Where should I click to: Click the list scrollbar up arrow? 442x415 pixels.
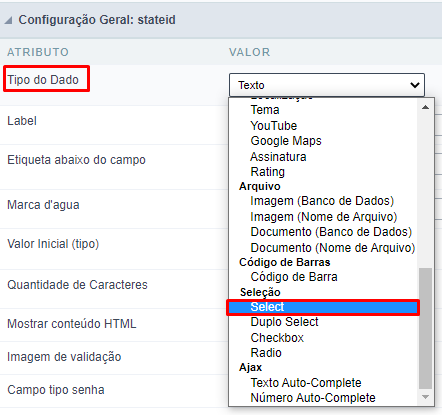pos(425,107)
